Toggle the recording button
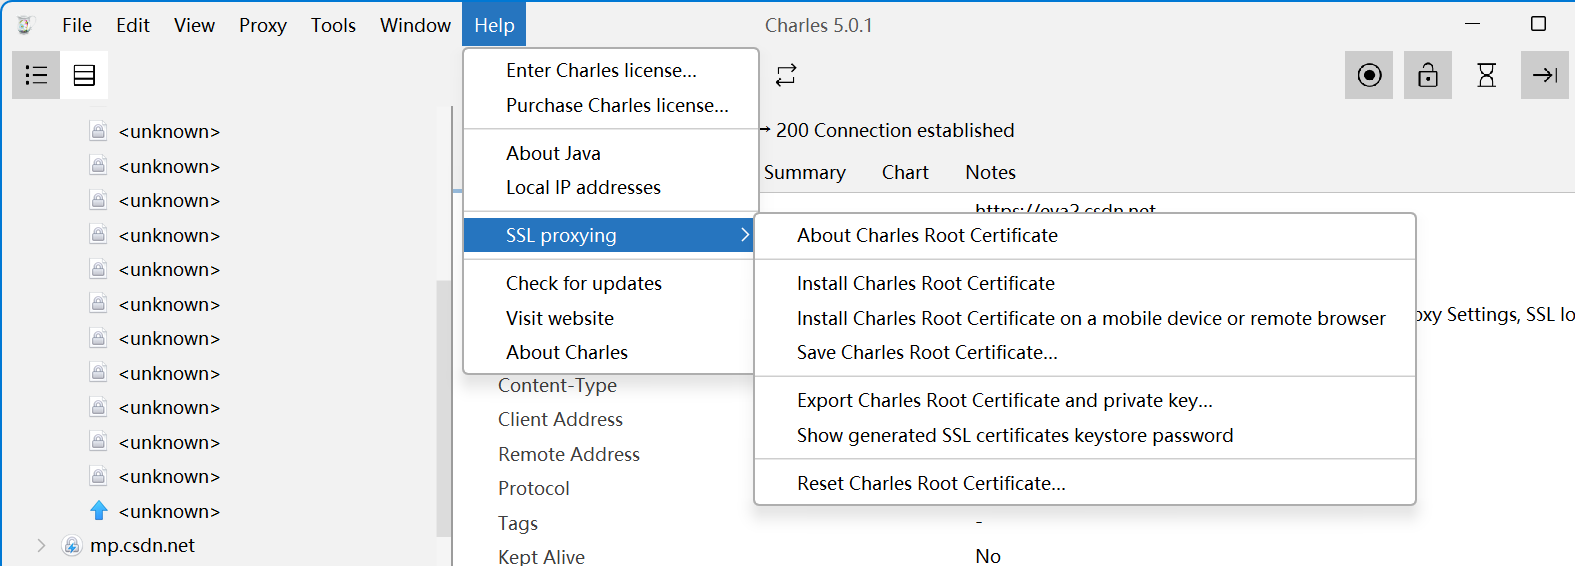This screenshot has height=566, width=1575. (x=1369, y=75)
